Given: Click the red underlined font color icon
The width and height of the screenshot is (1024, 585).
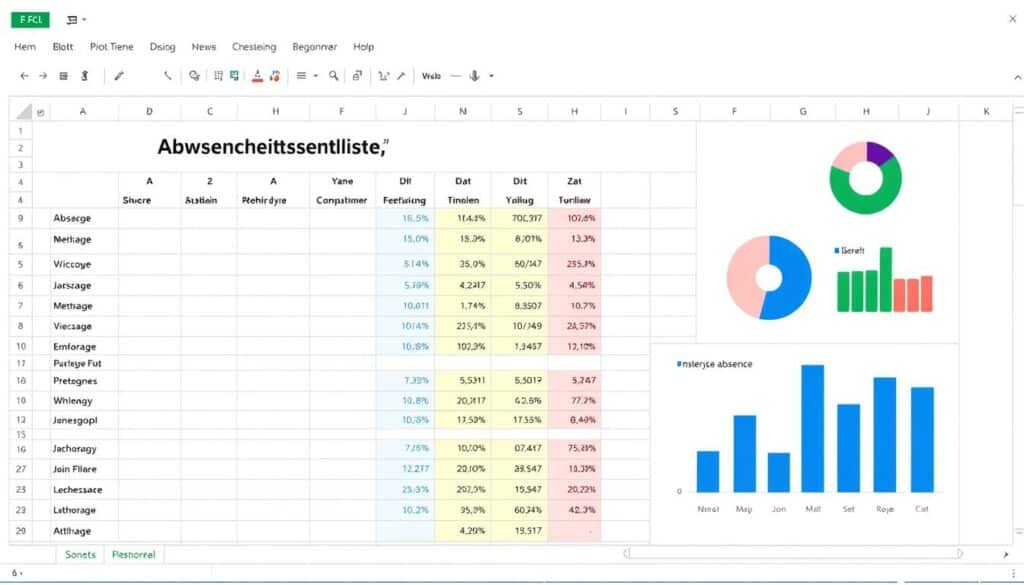Looking at the screenshot, I should tap(258, 76).
